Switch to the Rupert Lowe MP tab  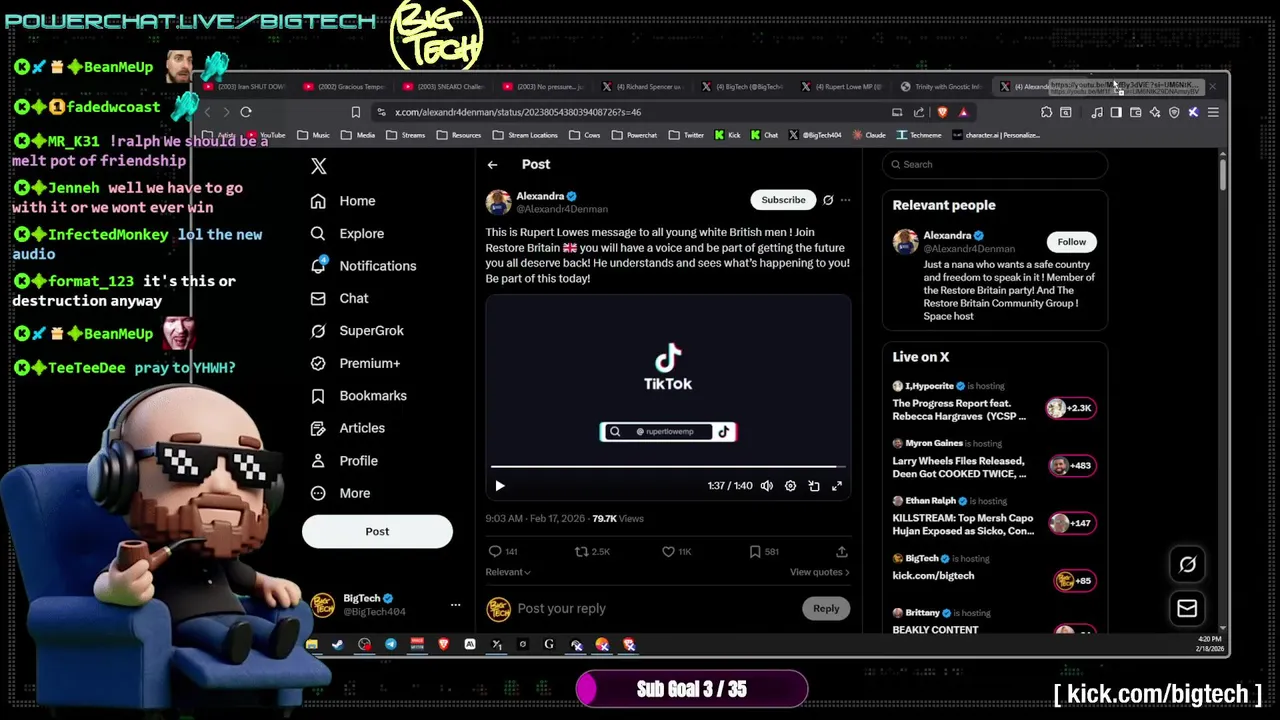[842, 87]
